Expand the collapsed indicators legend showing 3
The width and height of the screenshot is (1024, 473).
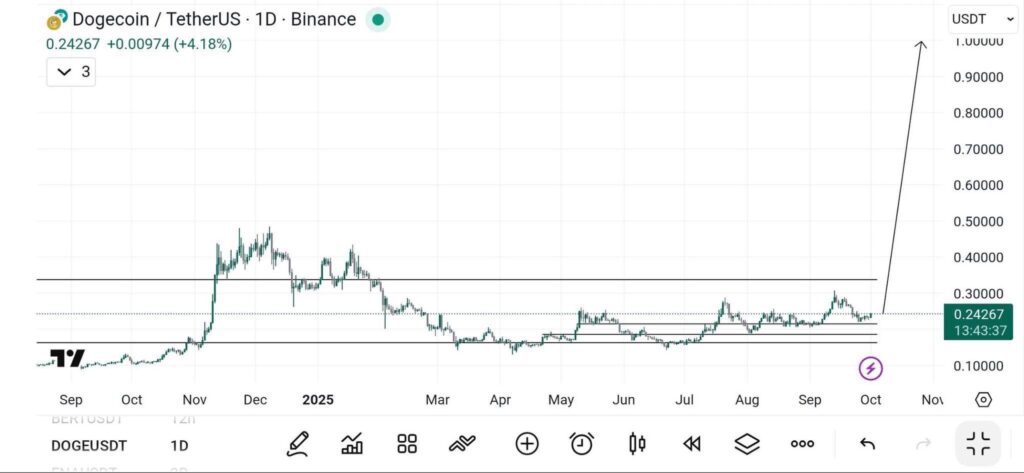point(71,72)
